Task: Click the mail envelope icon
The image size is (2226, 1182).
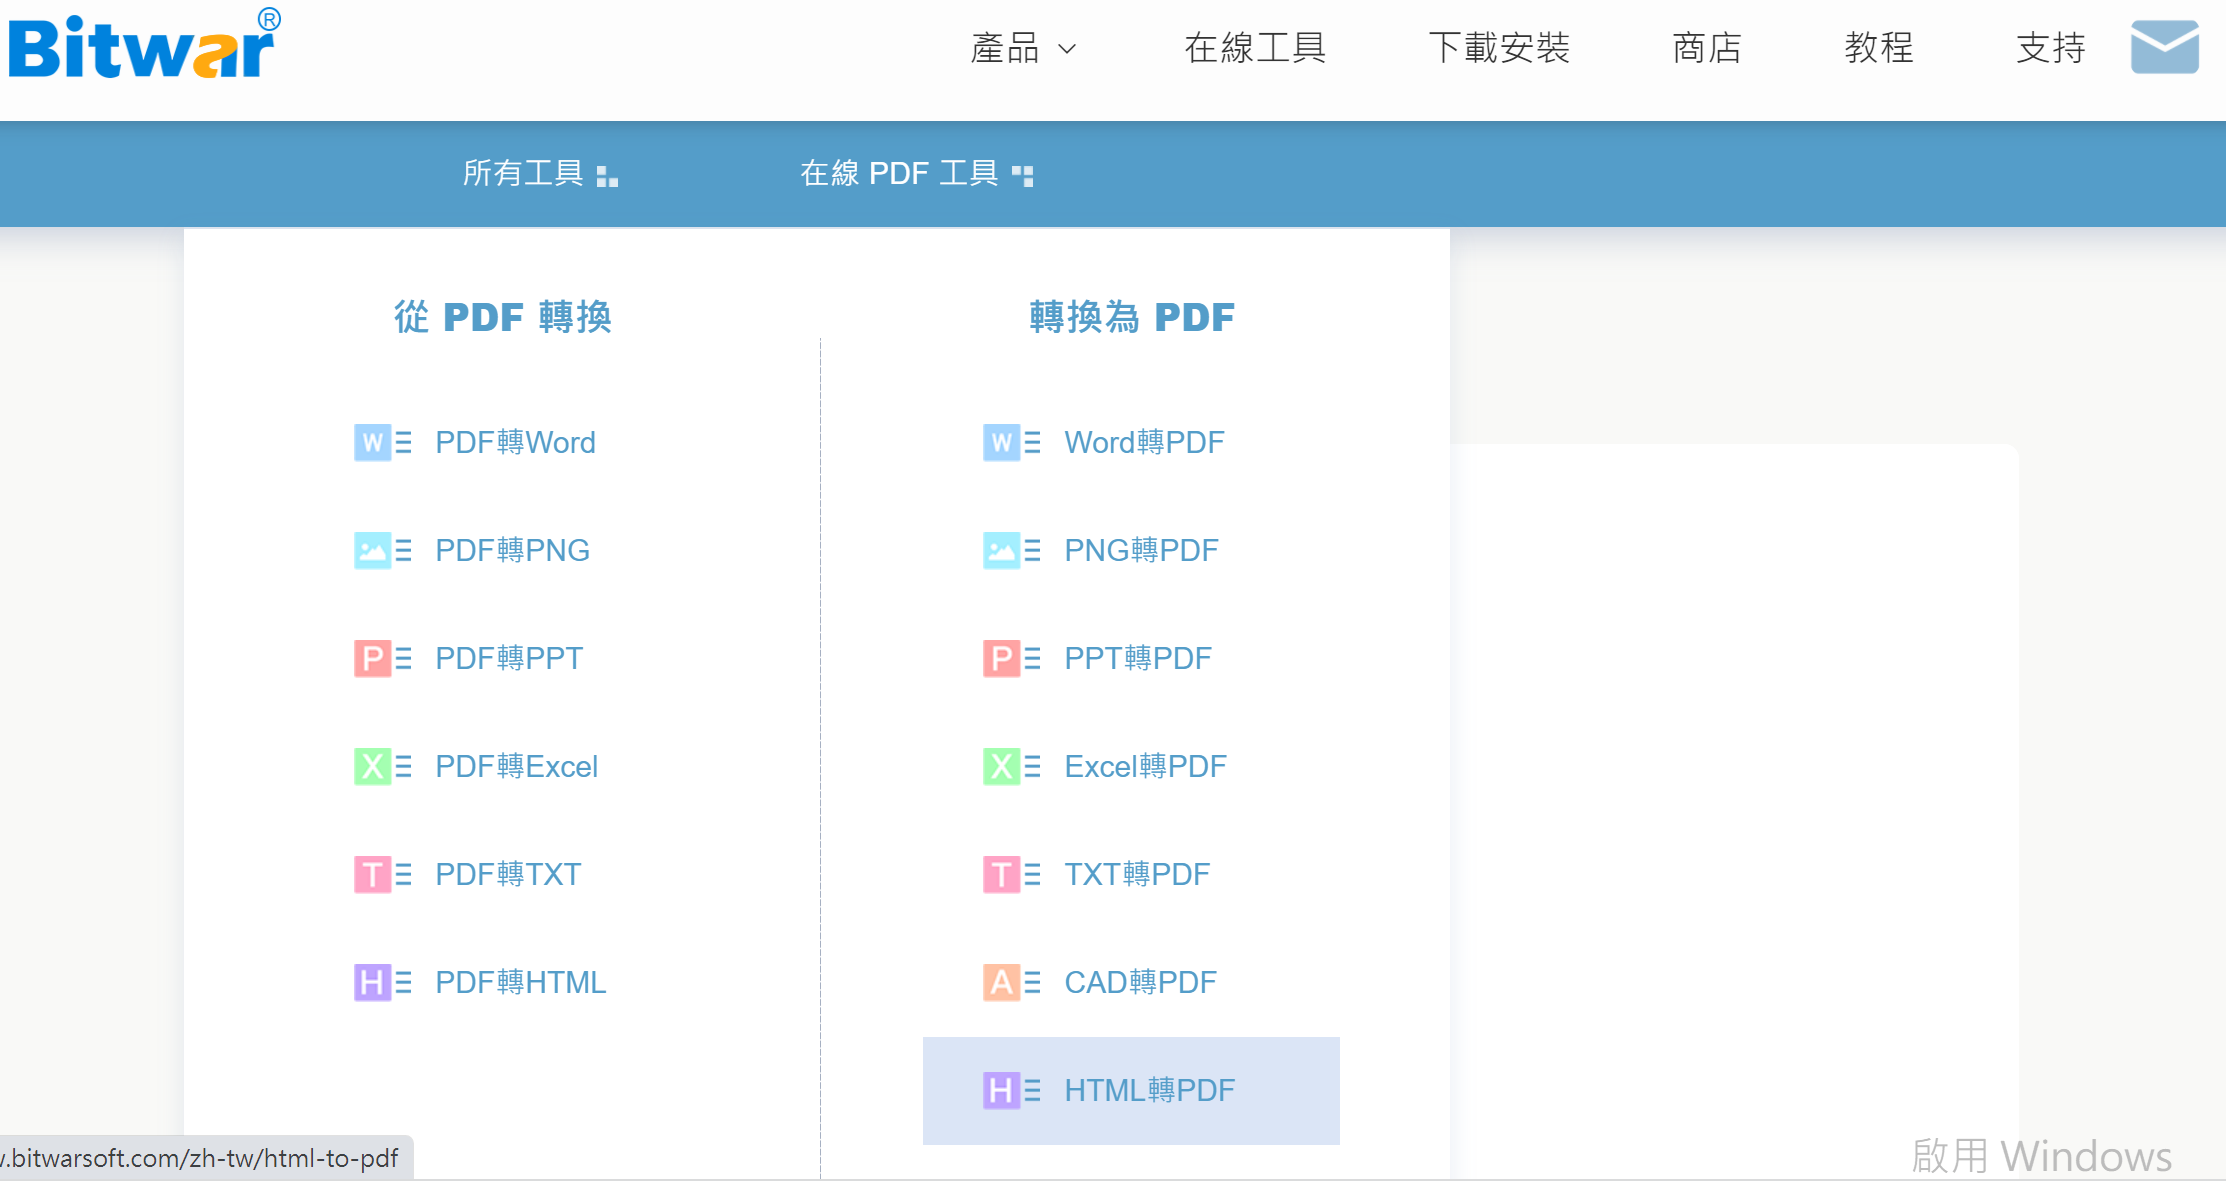Action: pyautogui.click(x=2164, y=47)
